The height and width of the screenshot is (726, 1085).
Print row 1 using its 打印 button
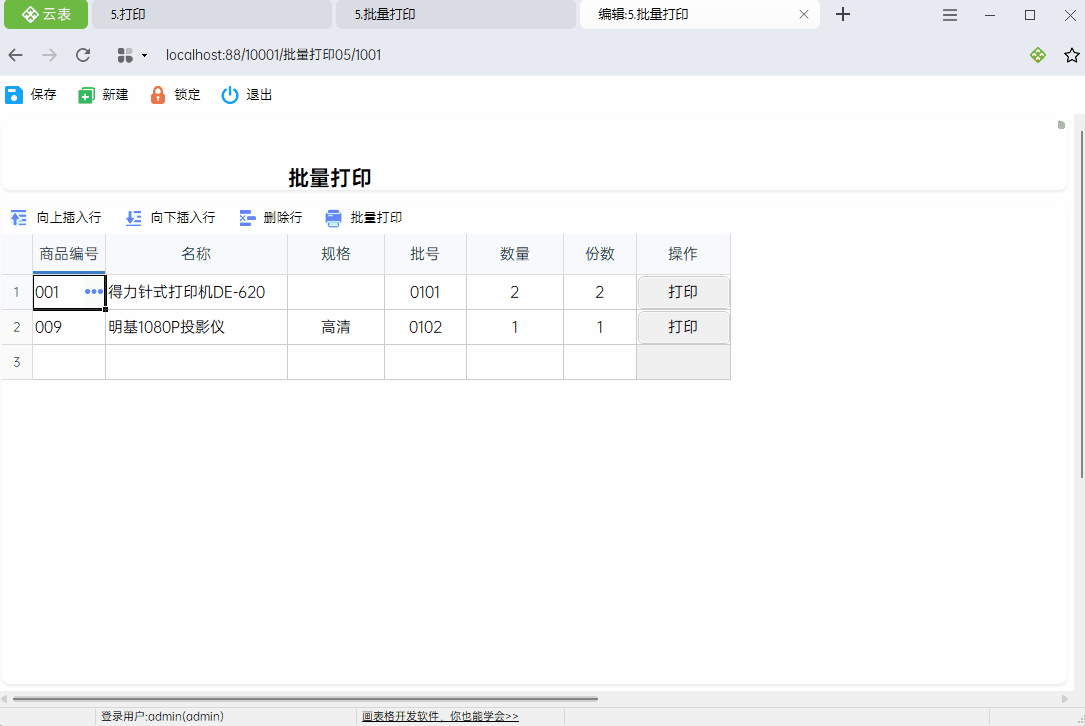683,292
